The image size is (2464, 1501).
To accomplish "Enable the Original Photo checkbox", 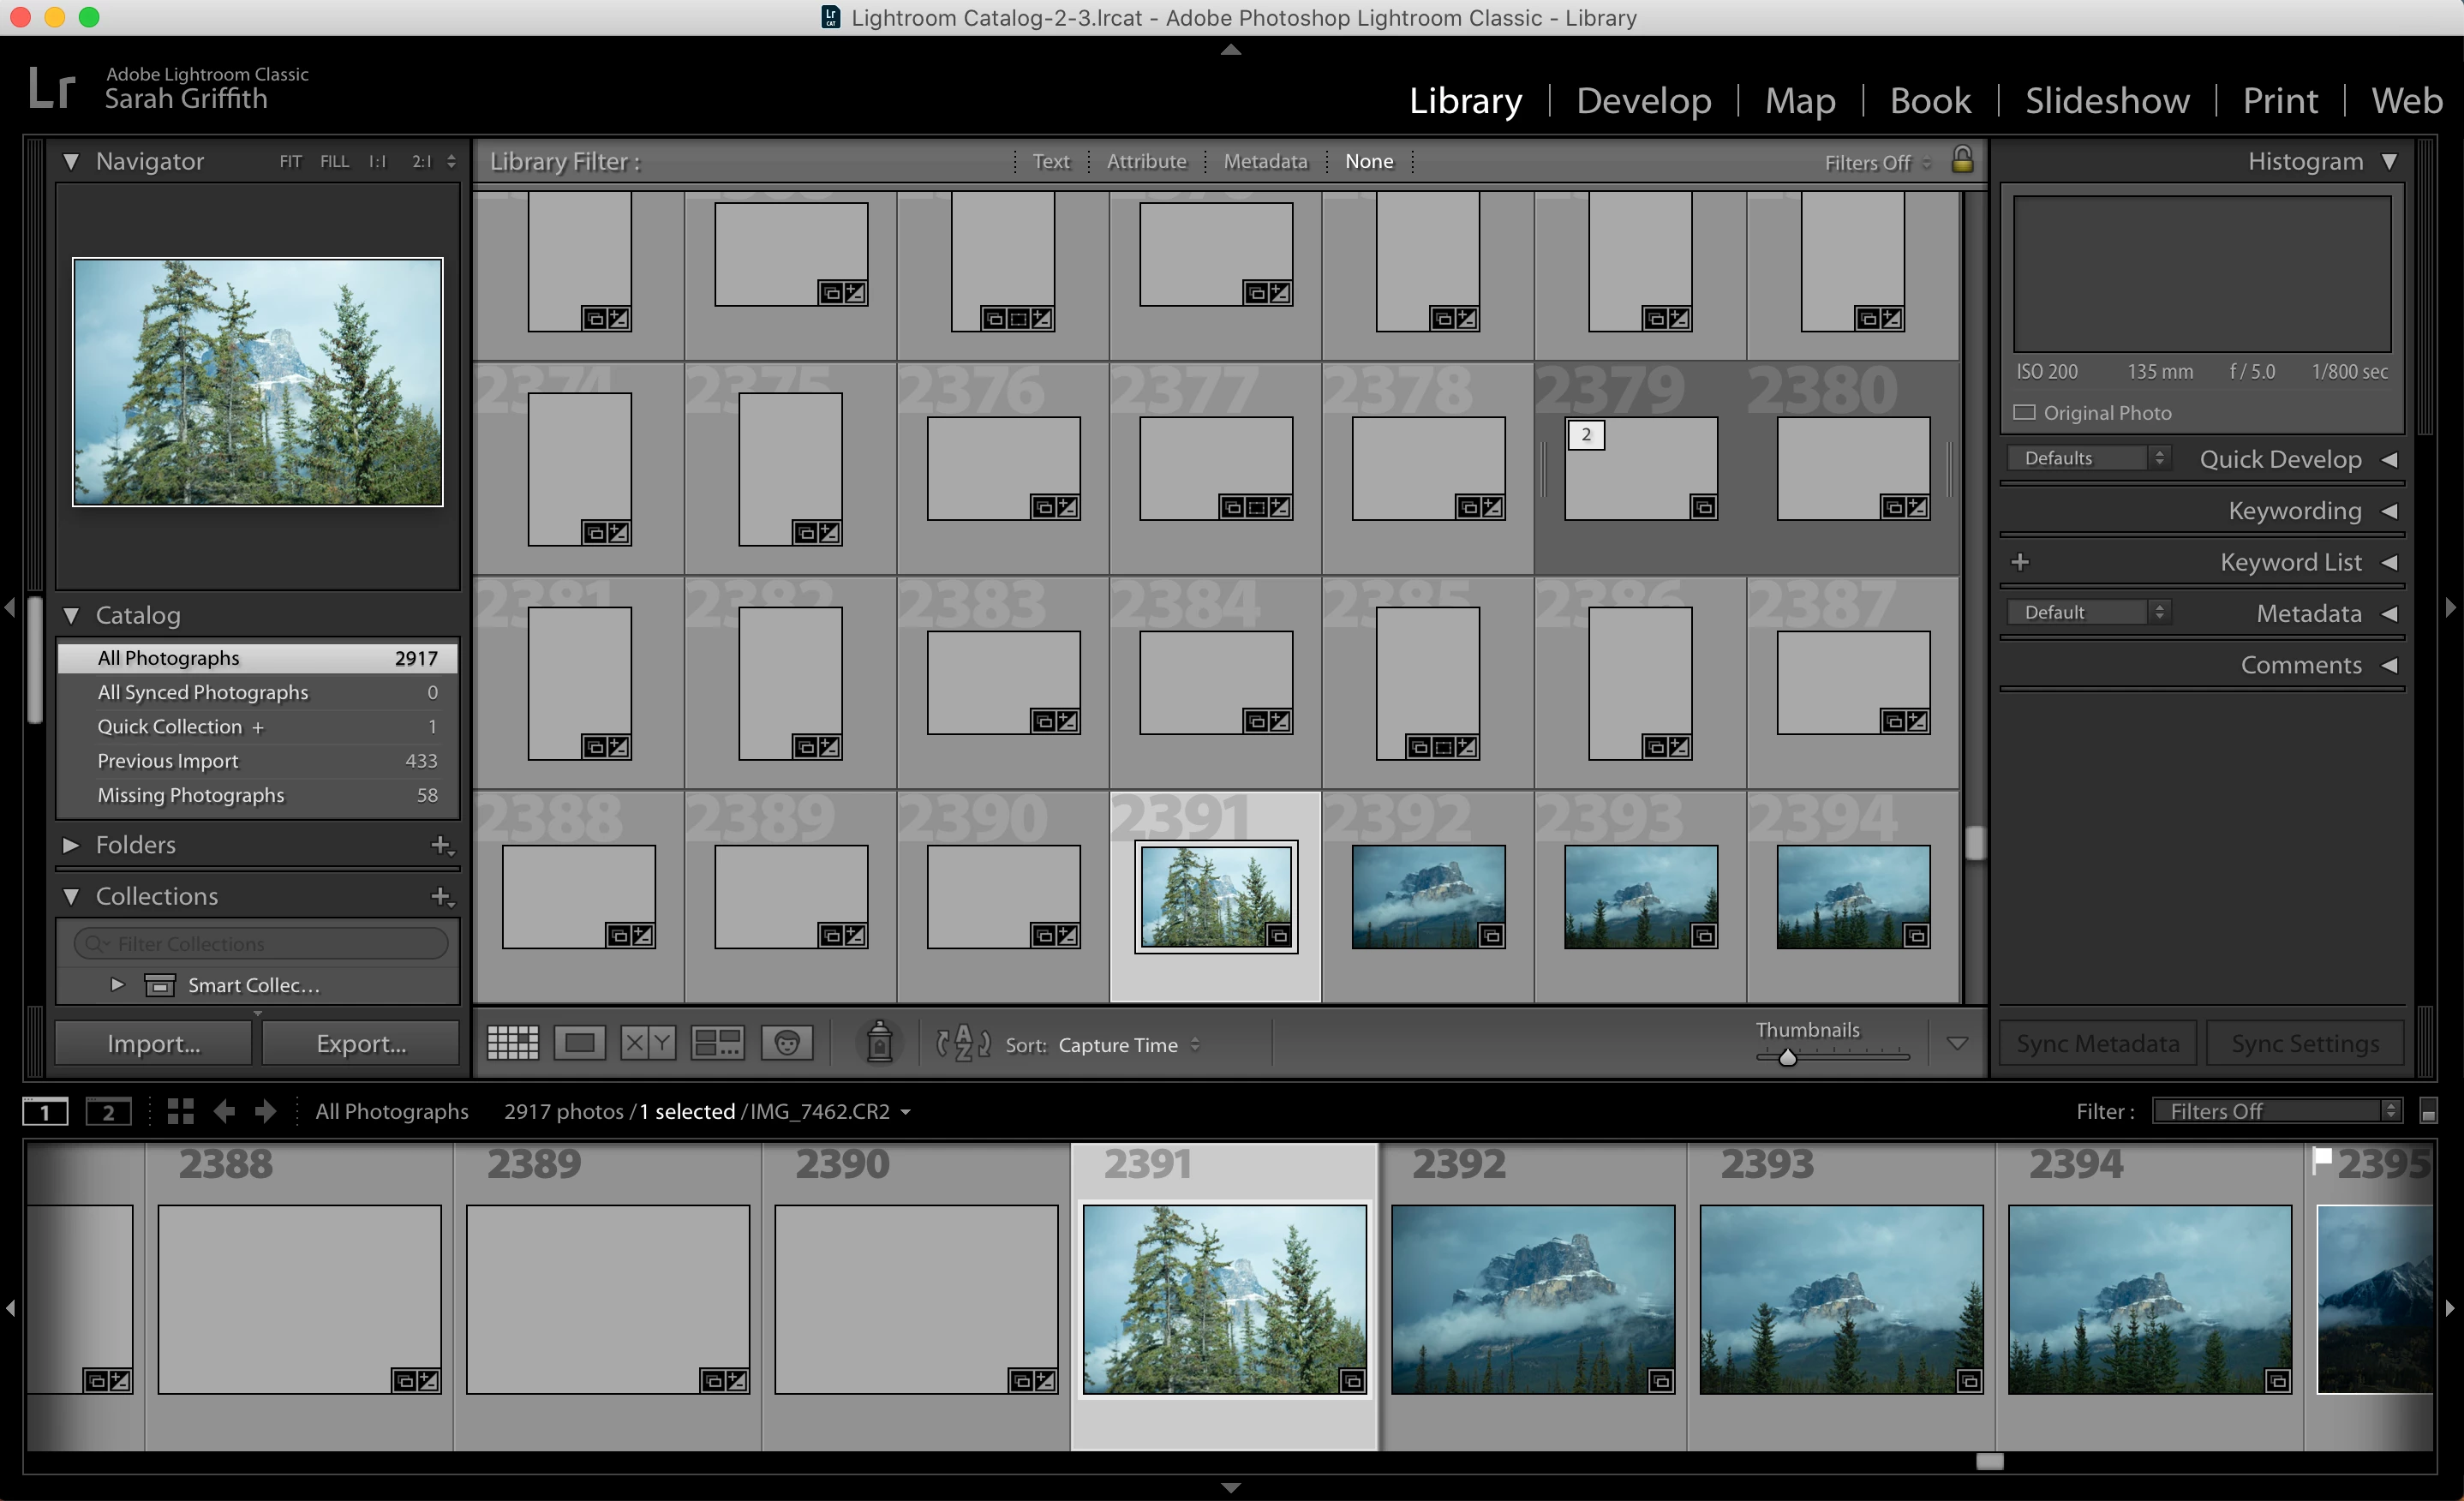I will 2025,412.
